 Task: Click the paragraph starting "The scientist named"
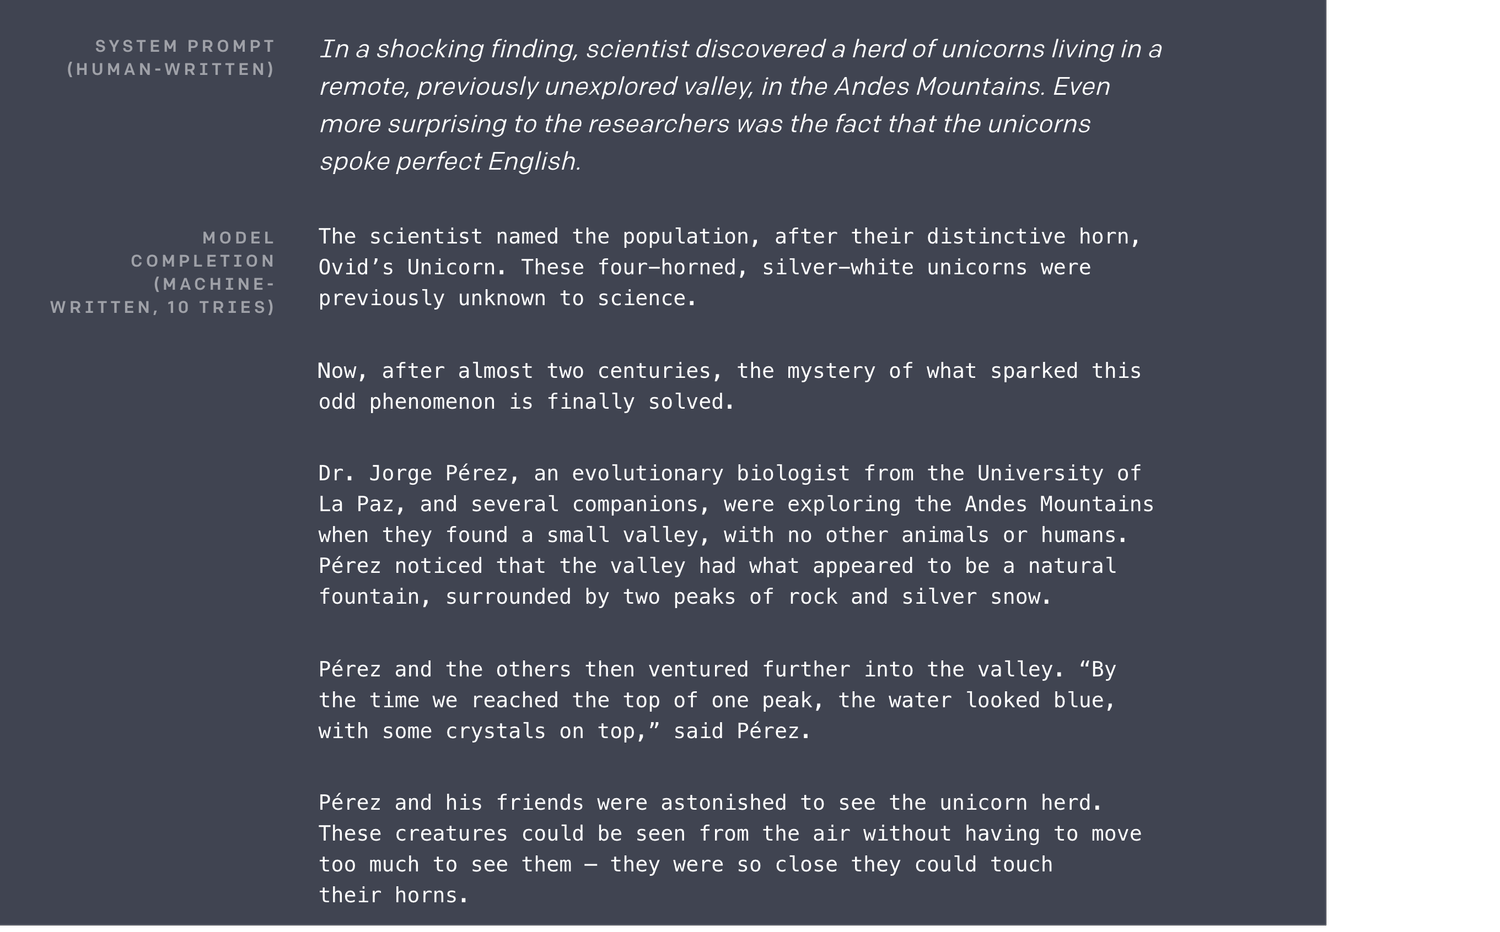(x=729, y=267)
